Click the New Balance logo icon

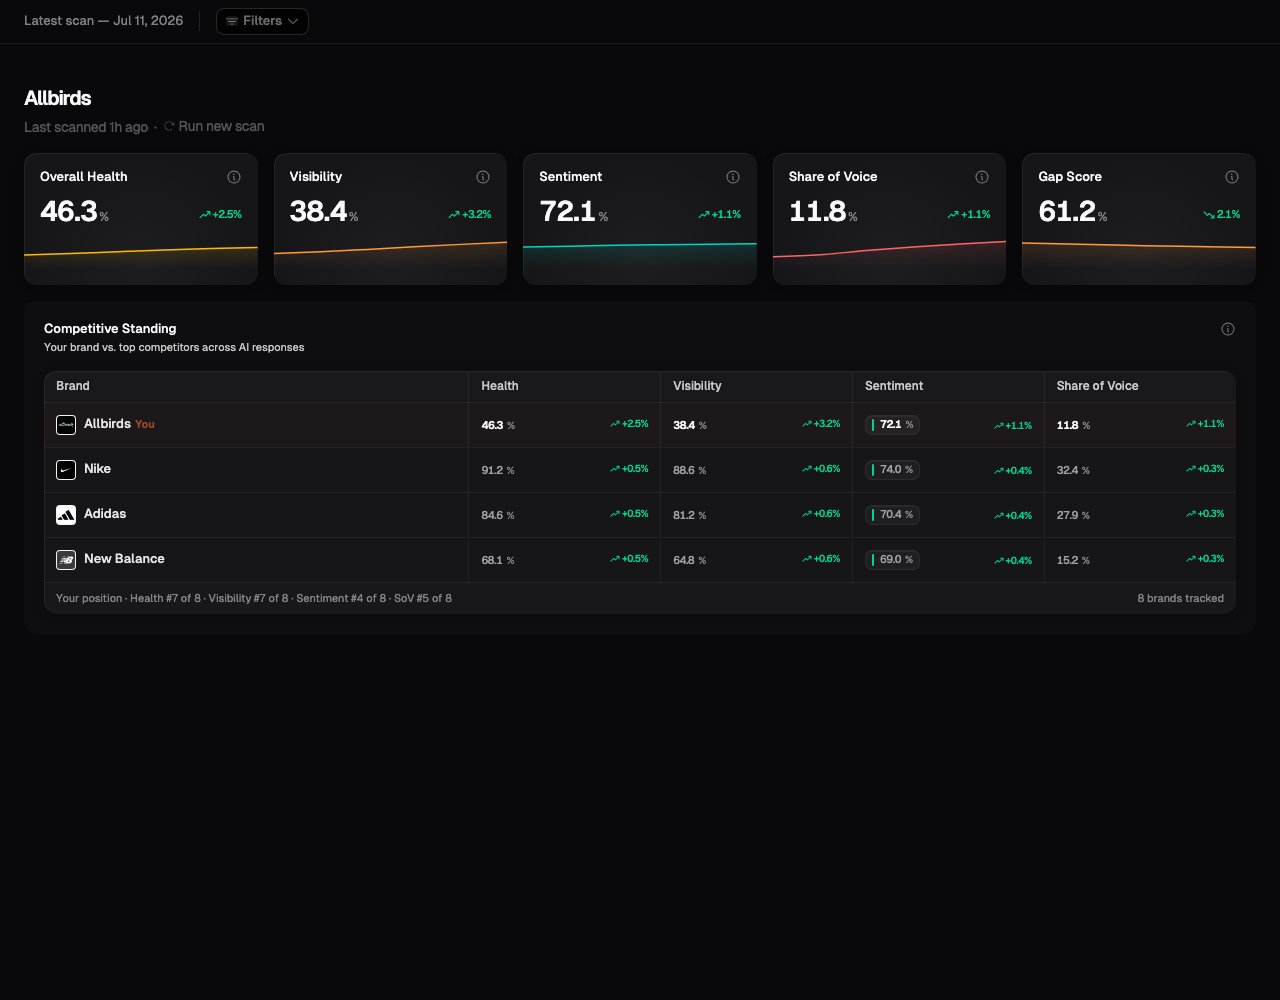(x=66, y=560)
